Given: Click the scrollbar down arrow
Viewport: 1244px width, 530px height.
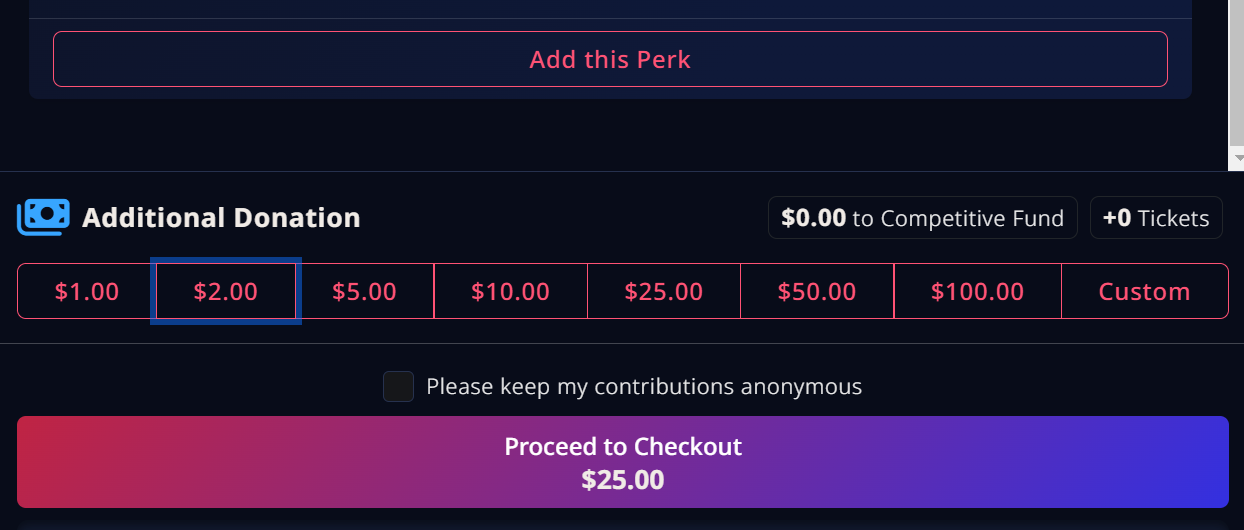Looking at the screenshot, I should 1237,158.
